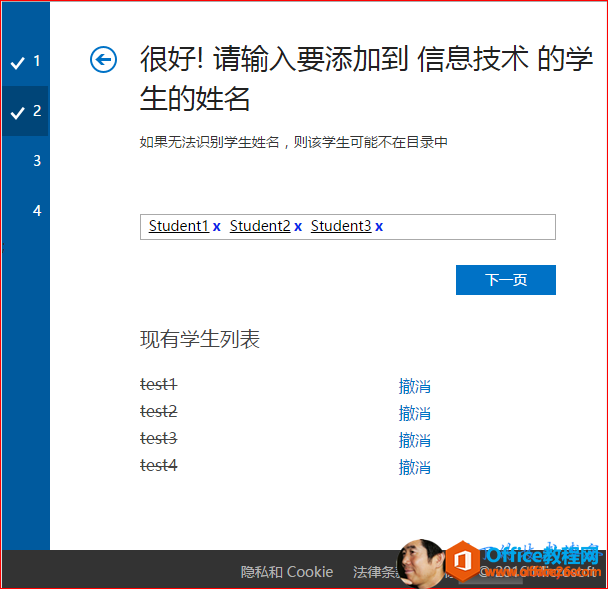Go to step 1 in sidebar
Viewport: 608px width, 589px height.
point(26,61)
